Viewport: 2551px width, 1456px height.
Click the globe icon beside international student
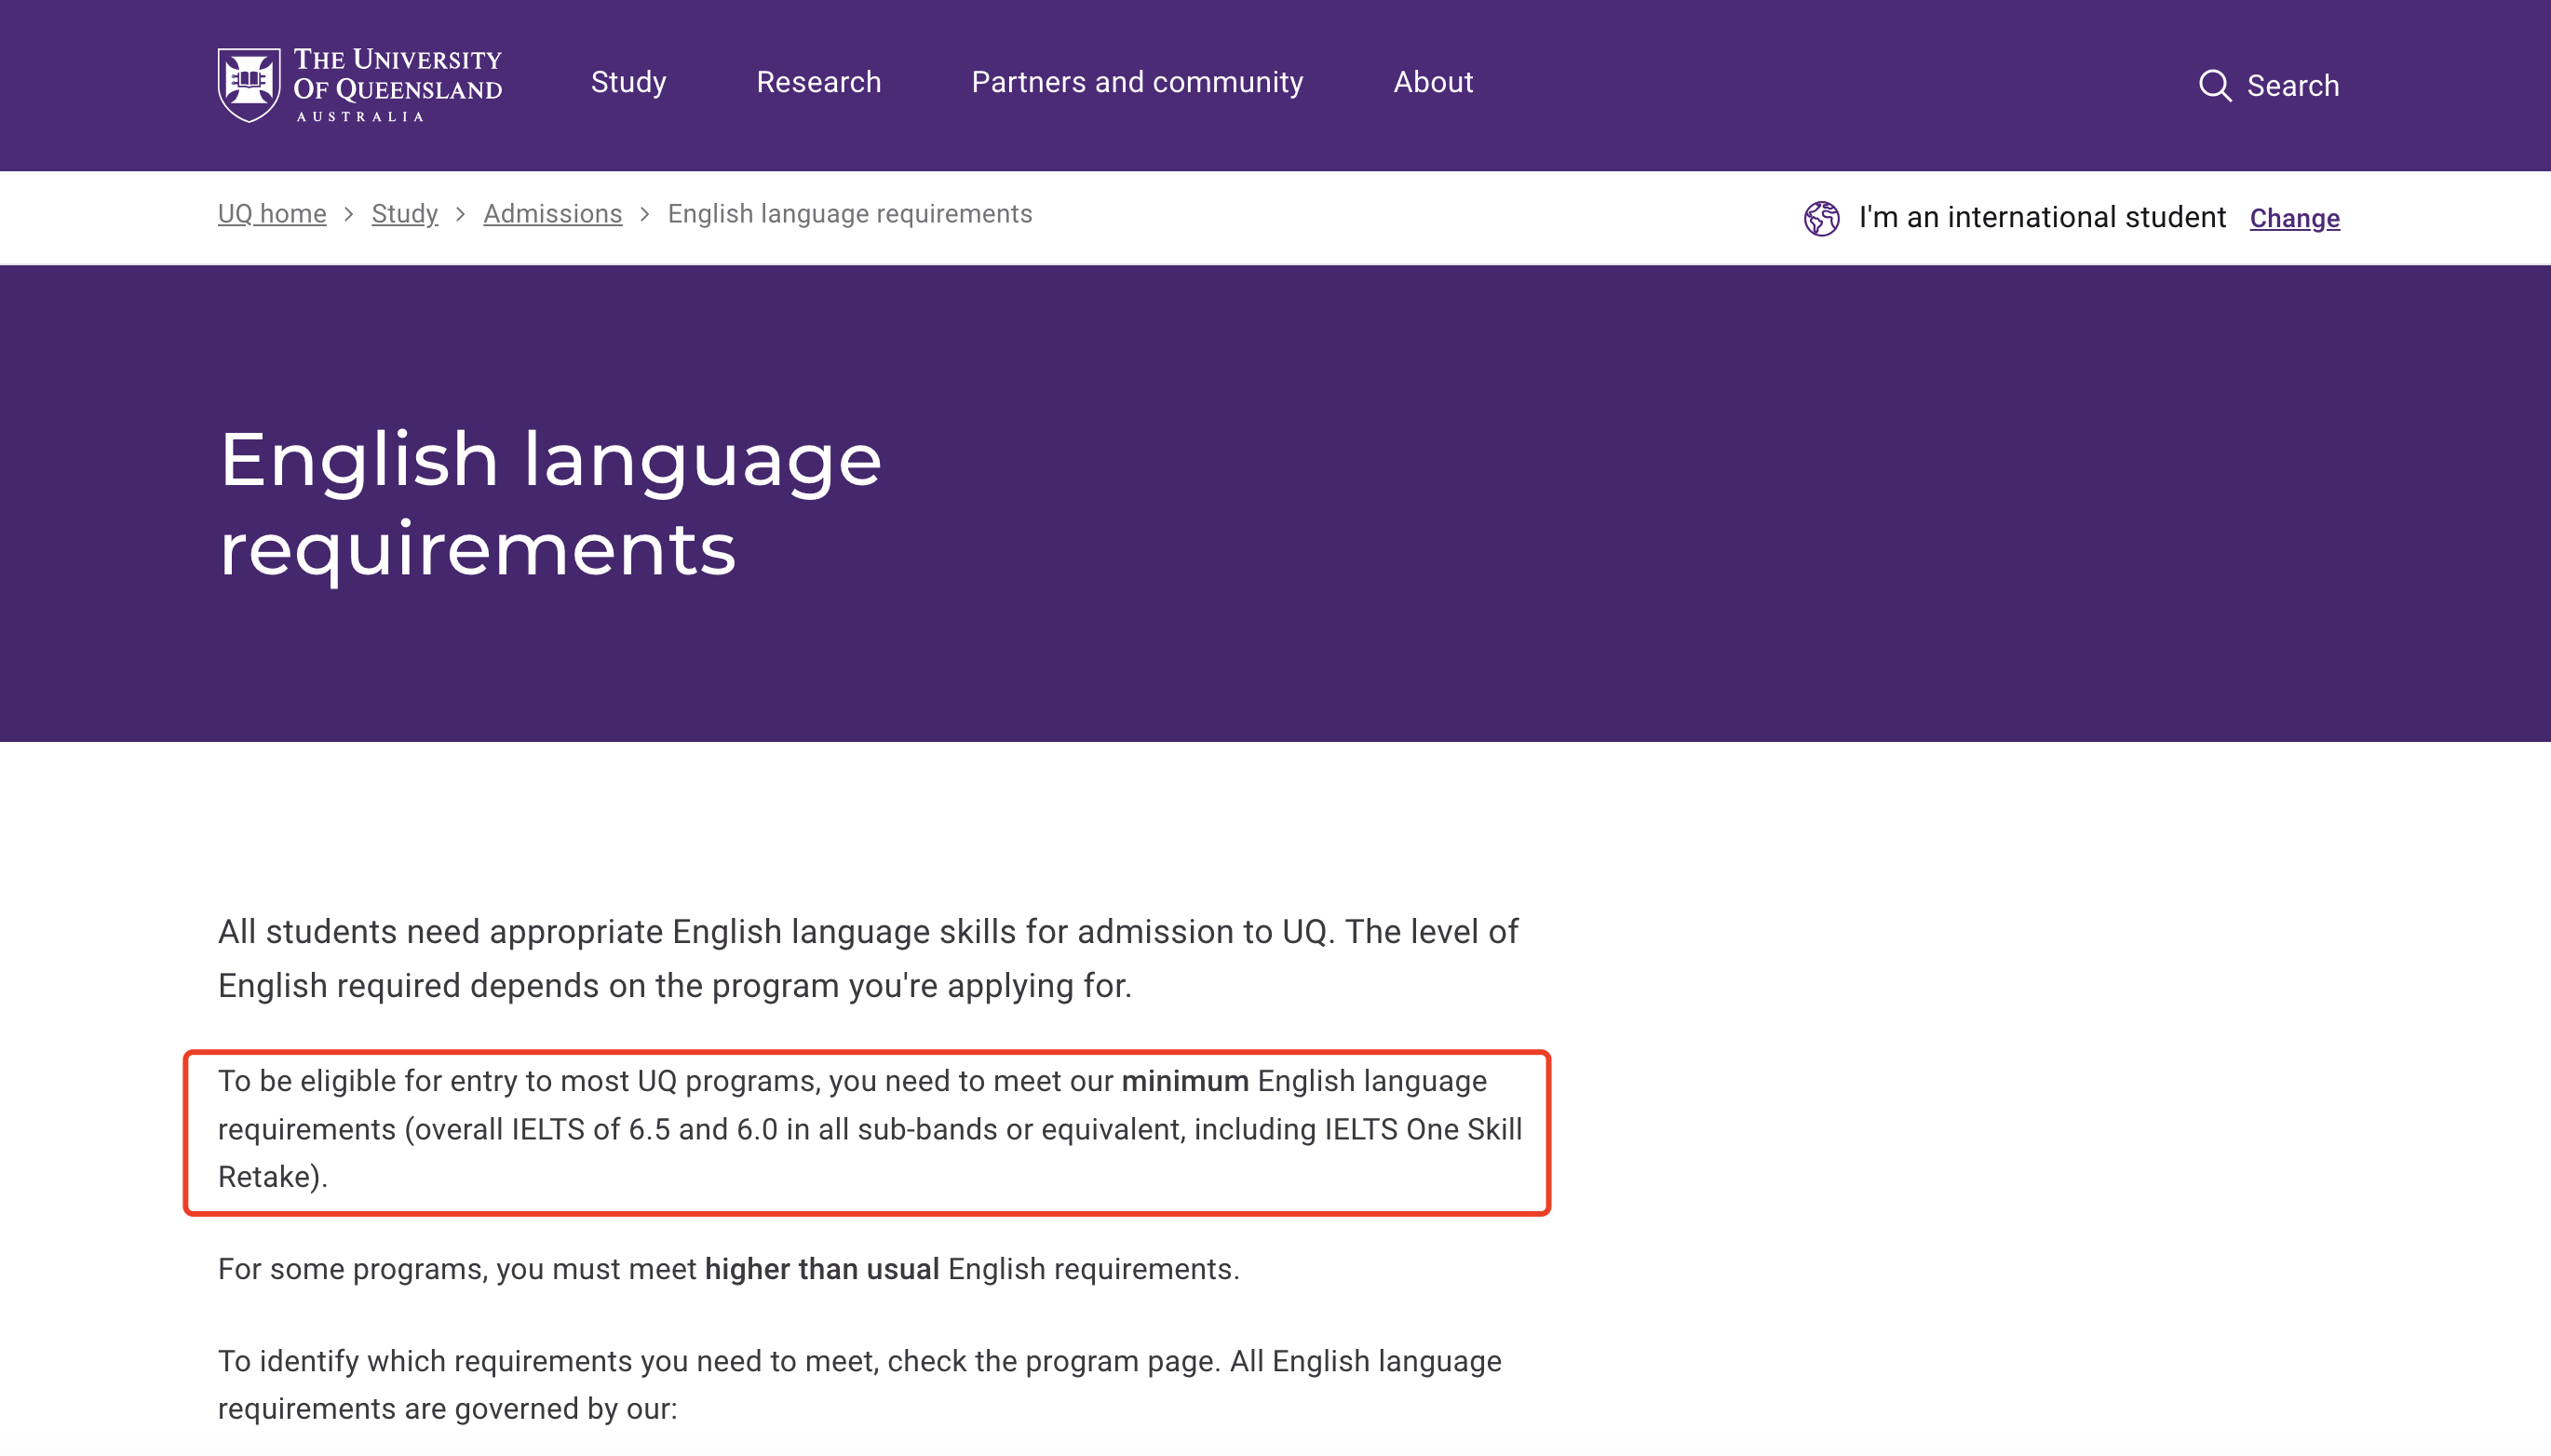[x=1821, y=218]
